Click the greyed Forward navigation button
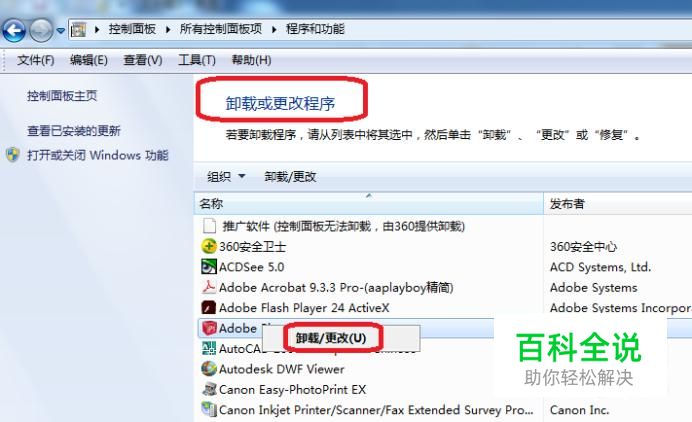 click(41, 30)
